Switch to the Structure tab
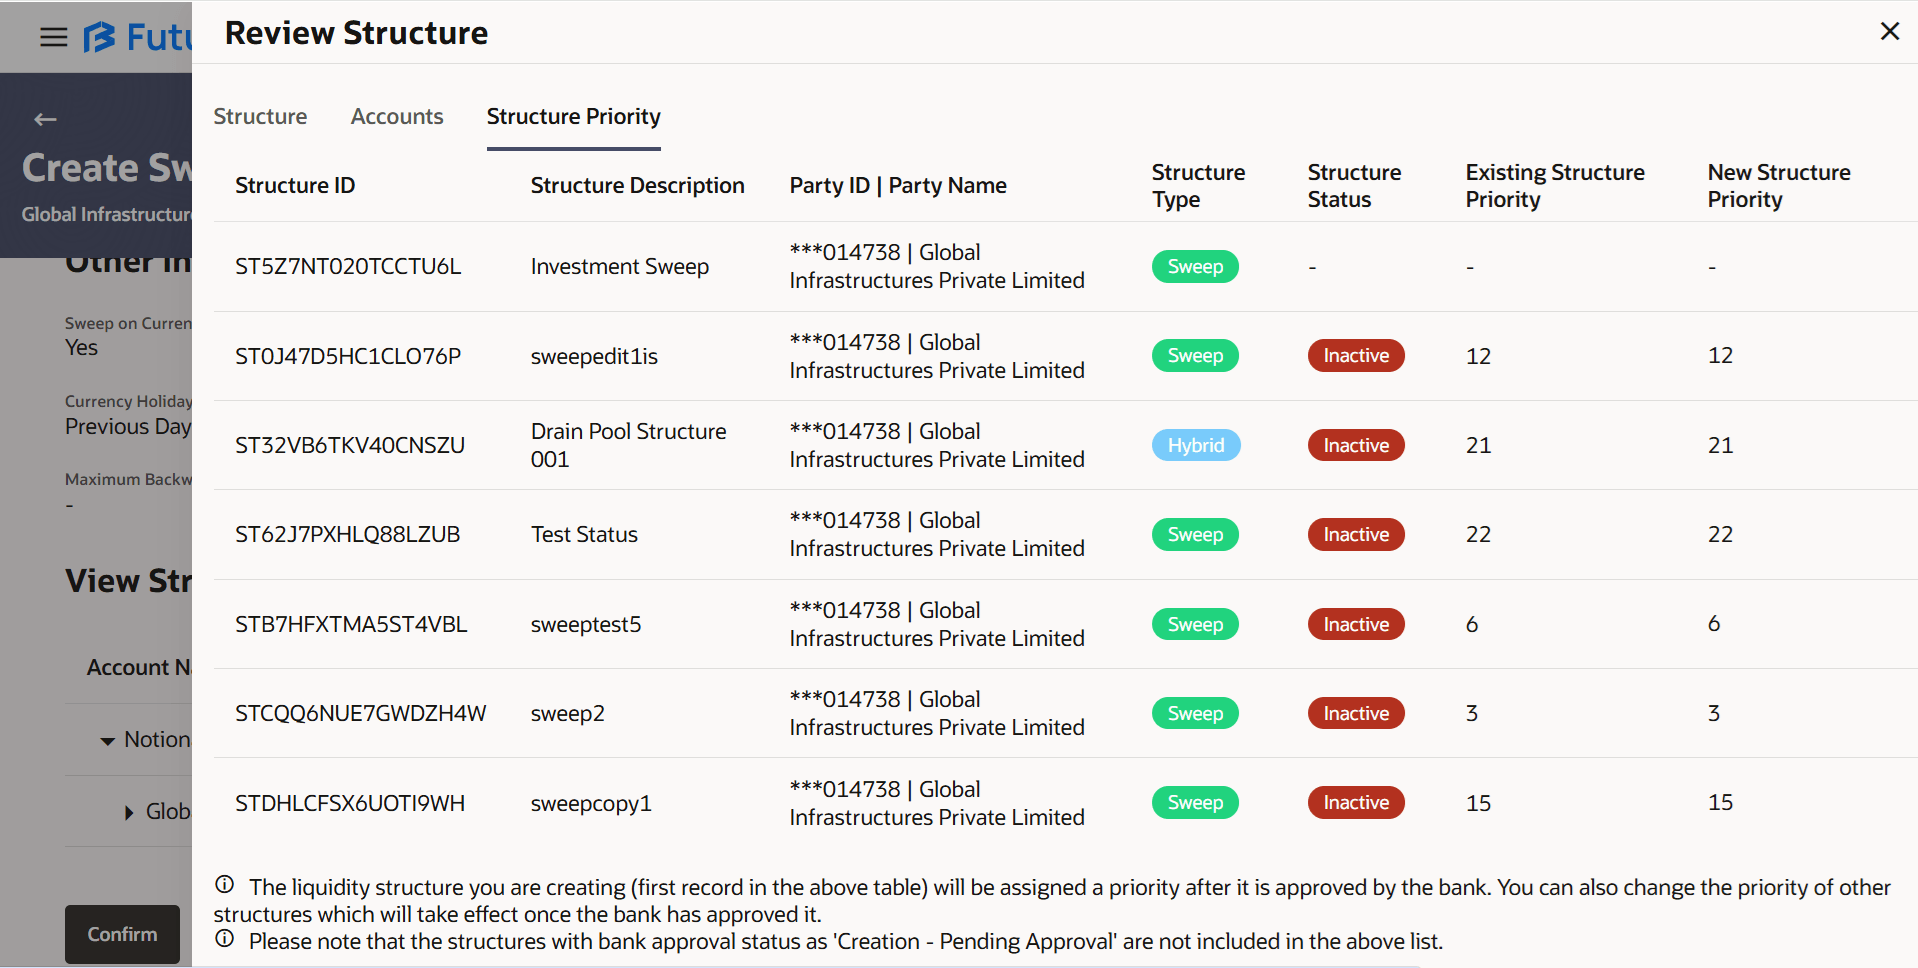 [259, 116]
